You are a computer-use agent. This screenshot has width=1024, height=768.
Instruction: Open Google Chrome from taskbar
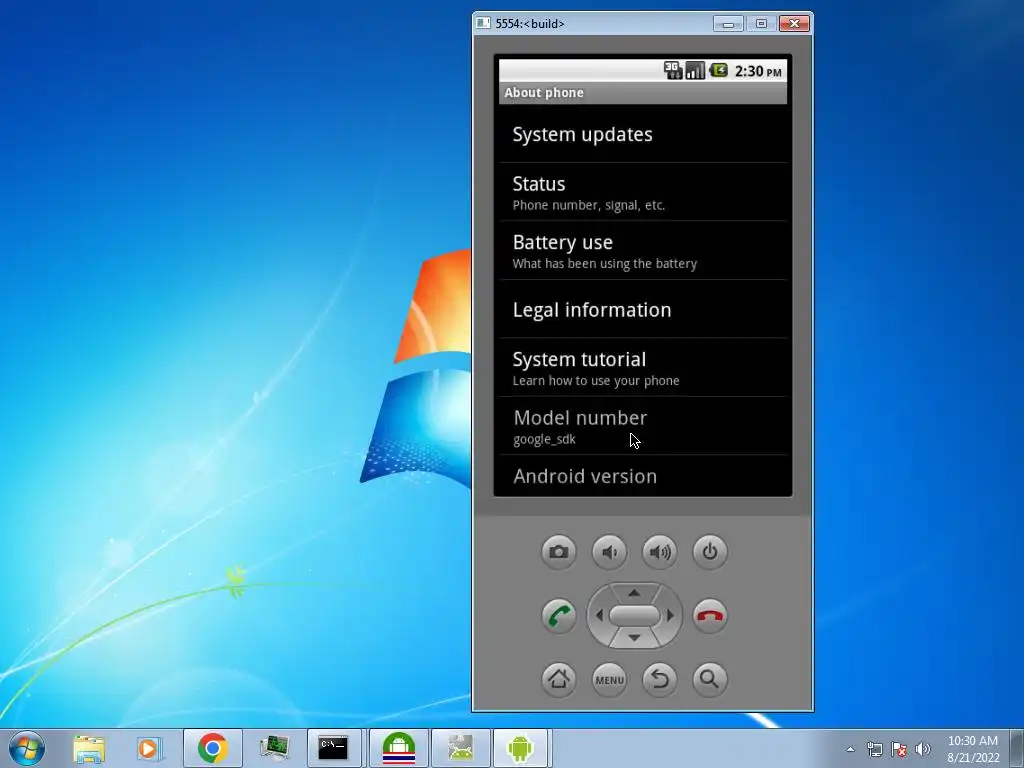(x=212, y=748)
